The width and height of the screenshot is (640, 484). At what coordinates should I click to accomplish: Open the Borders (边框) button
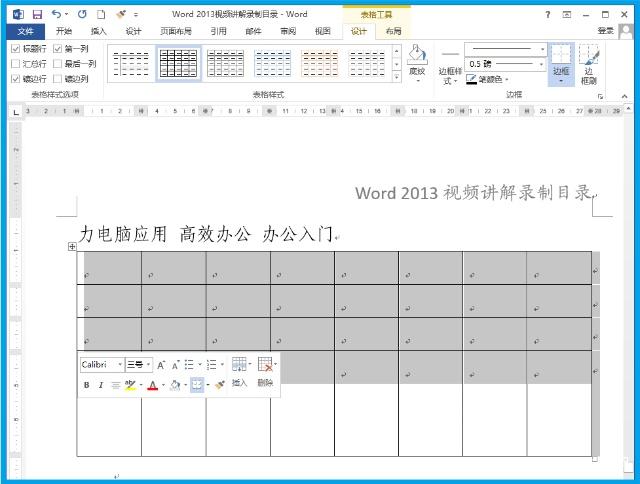(561, 64)
